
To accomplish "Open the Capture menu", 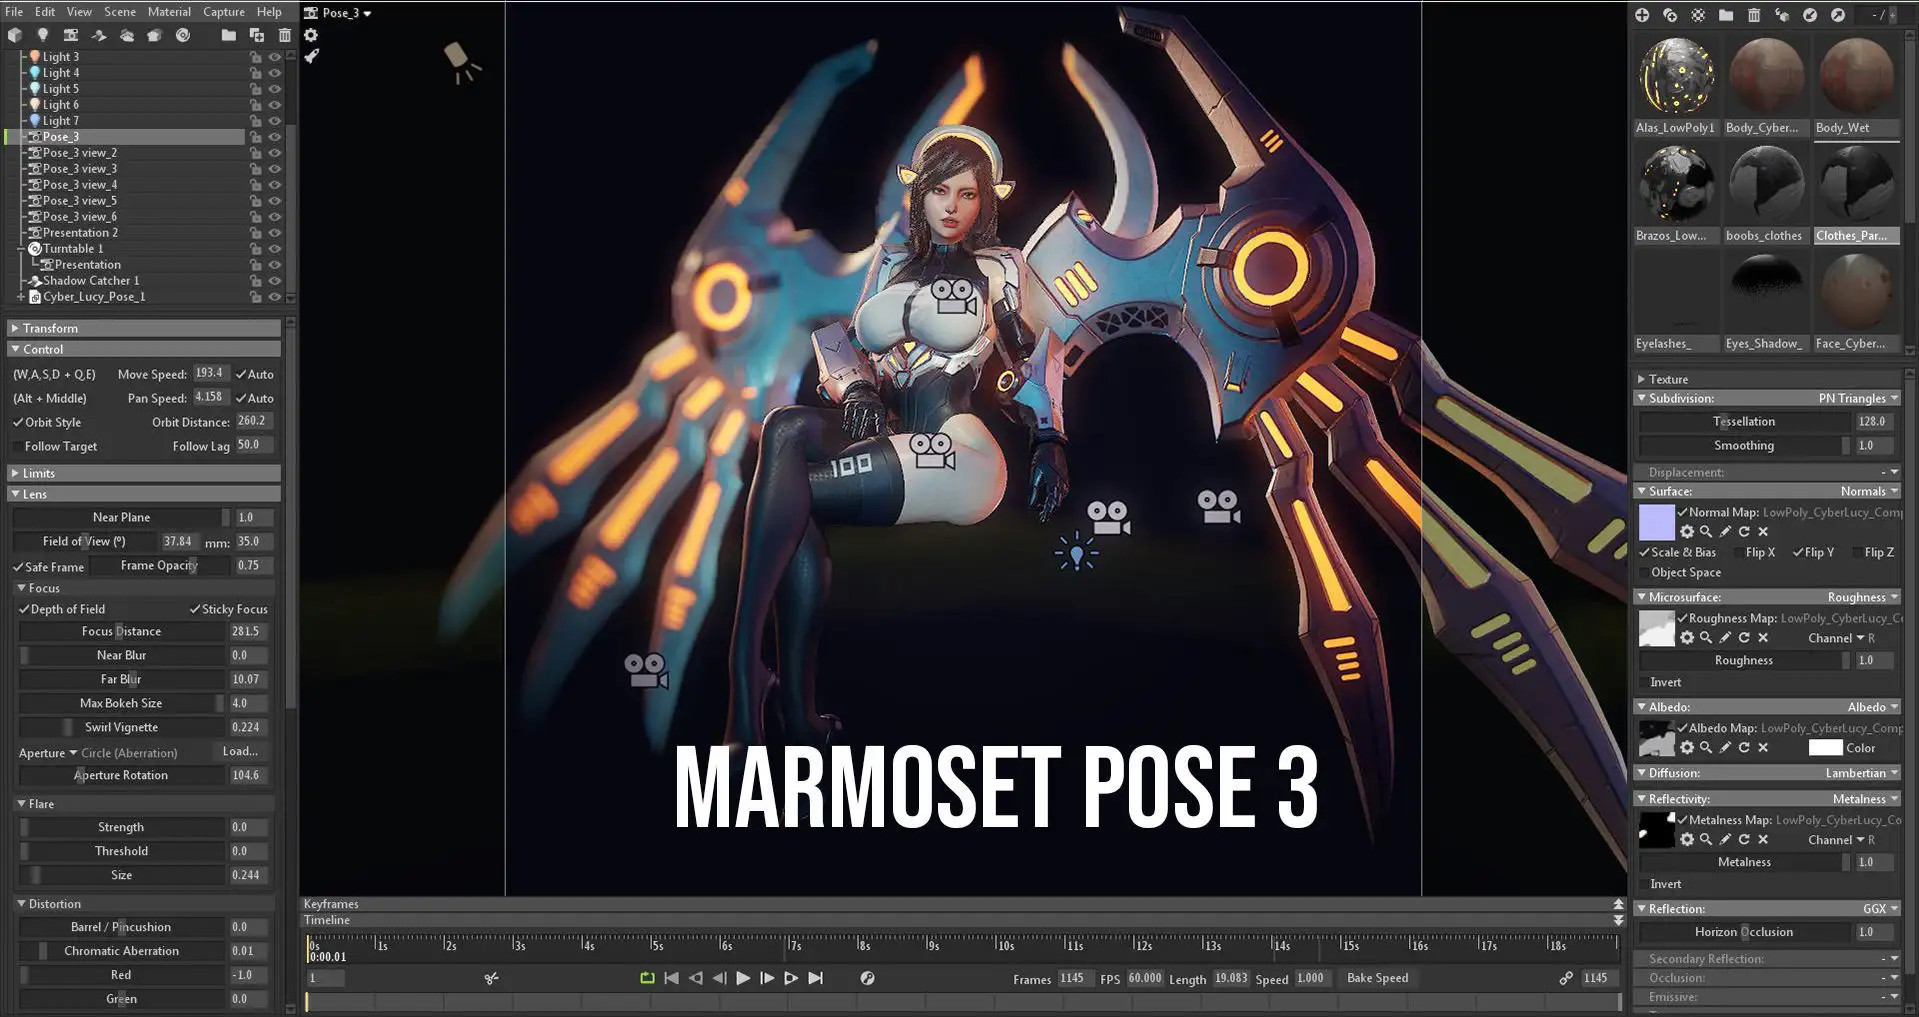I will coord(223,12).
